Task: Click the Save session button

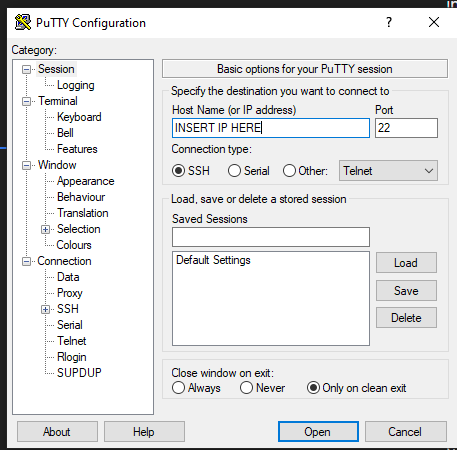Action: (406, 290)
